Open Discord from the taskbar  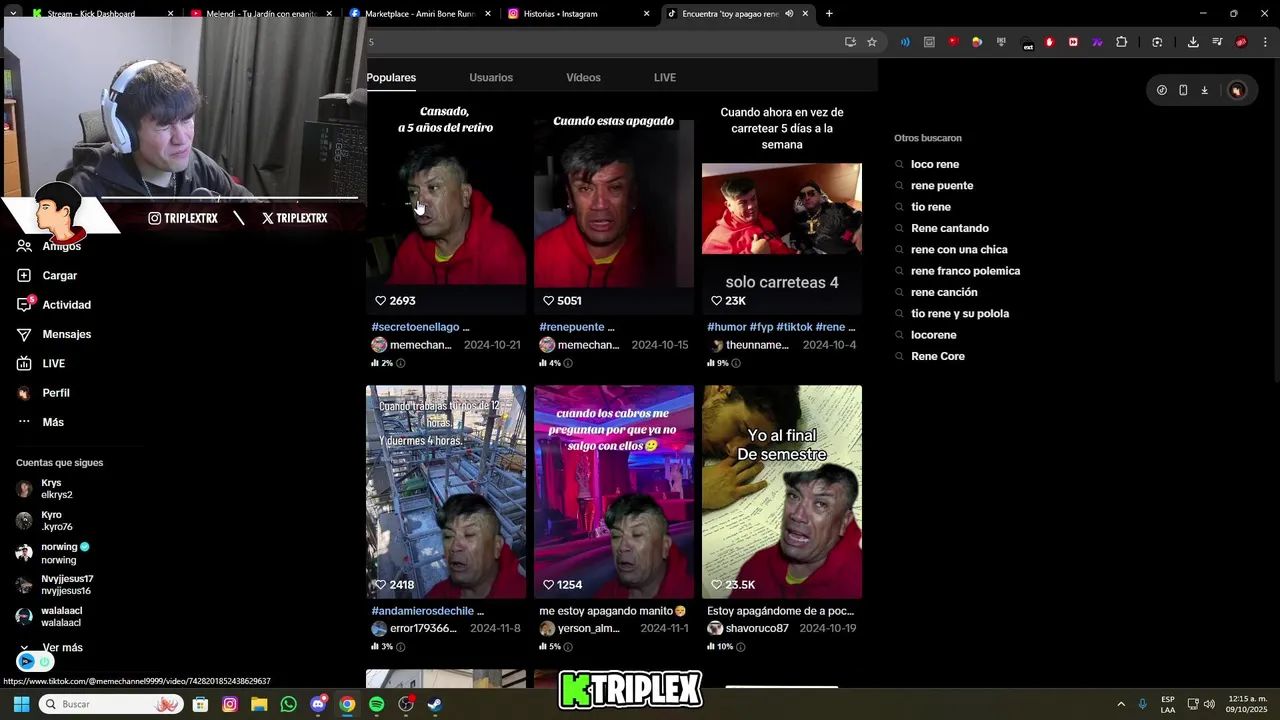pos(318,704)
